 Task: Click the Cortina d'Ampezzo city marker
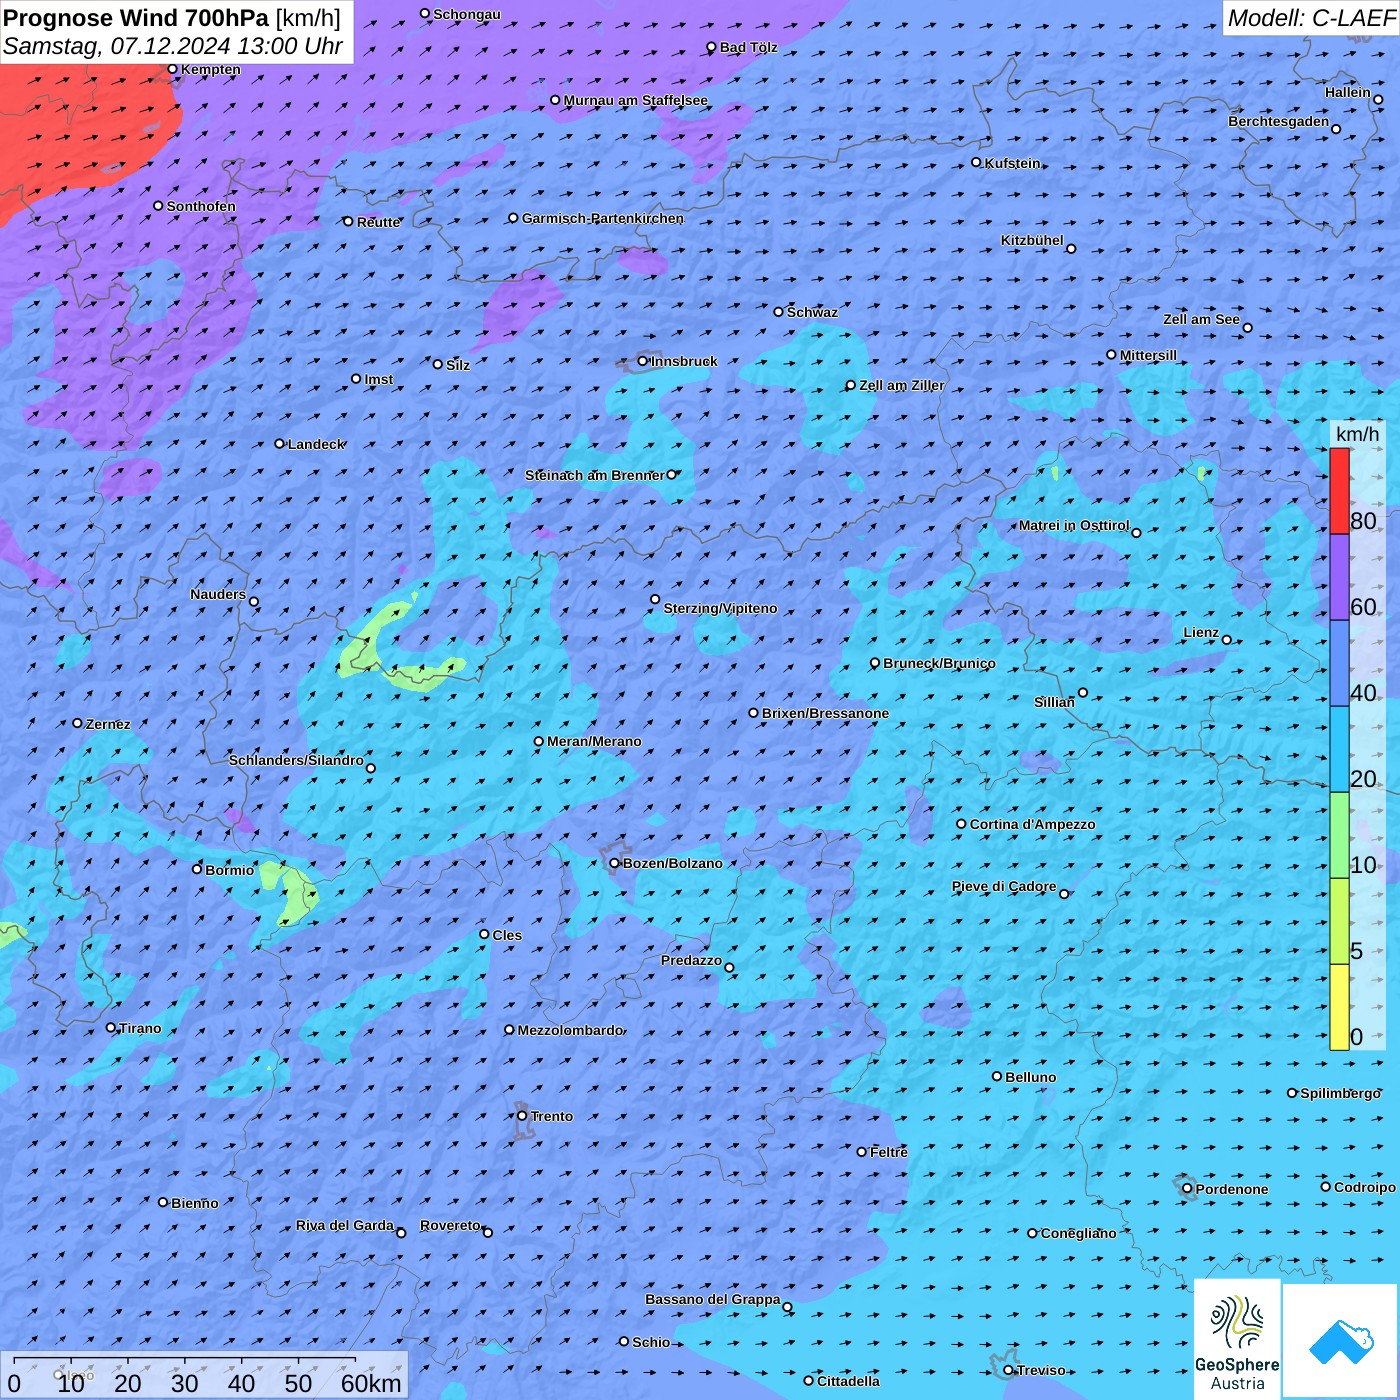pos(962,824)
